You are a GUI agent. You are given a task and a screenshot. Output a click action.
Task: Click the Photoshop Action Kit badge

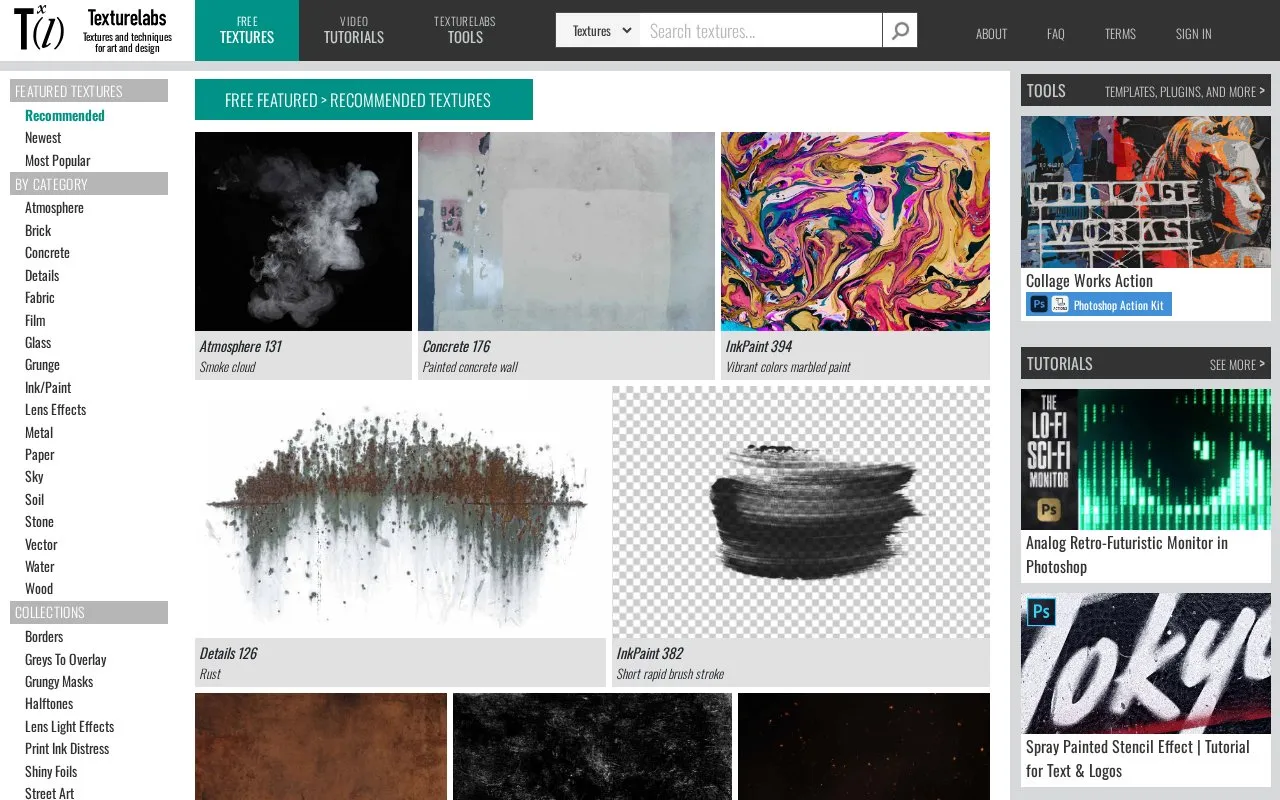1099,305
